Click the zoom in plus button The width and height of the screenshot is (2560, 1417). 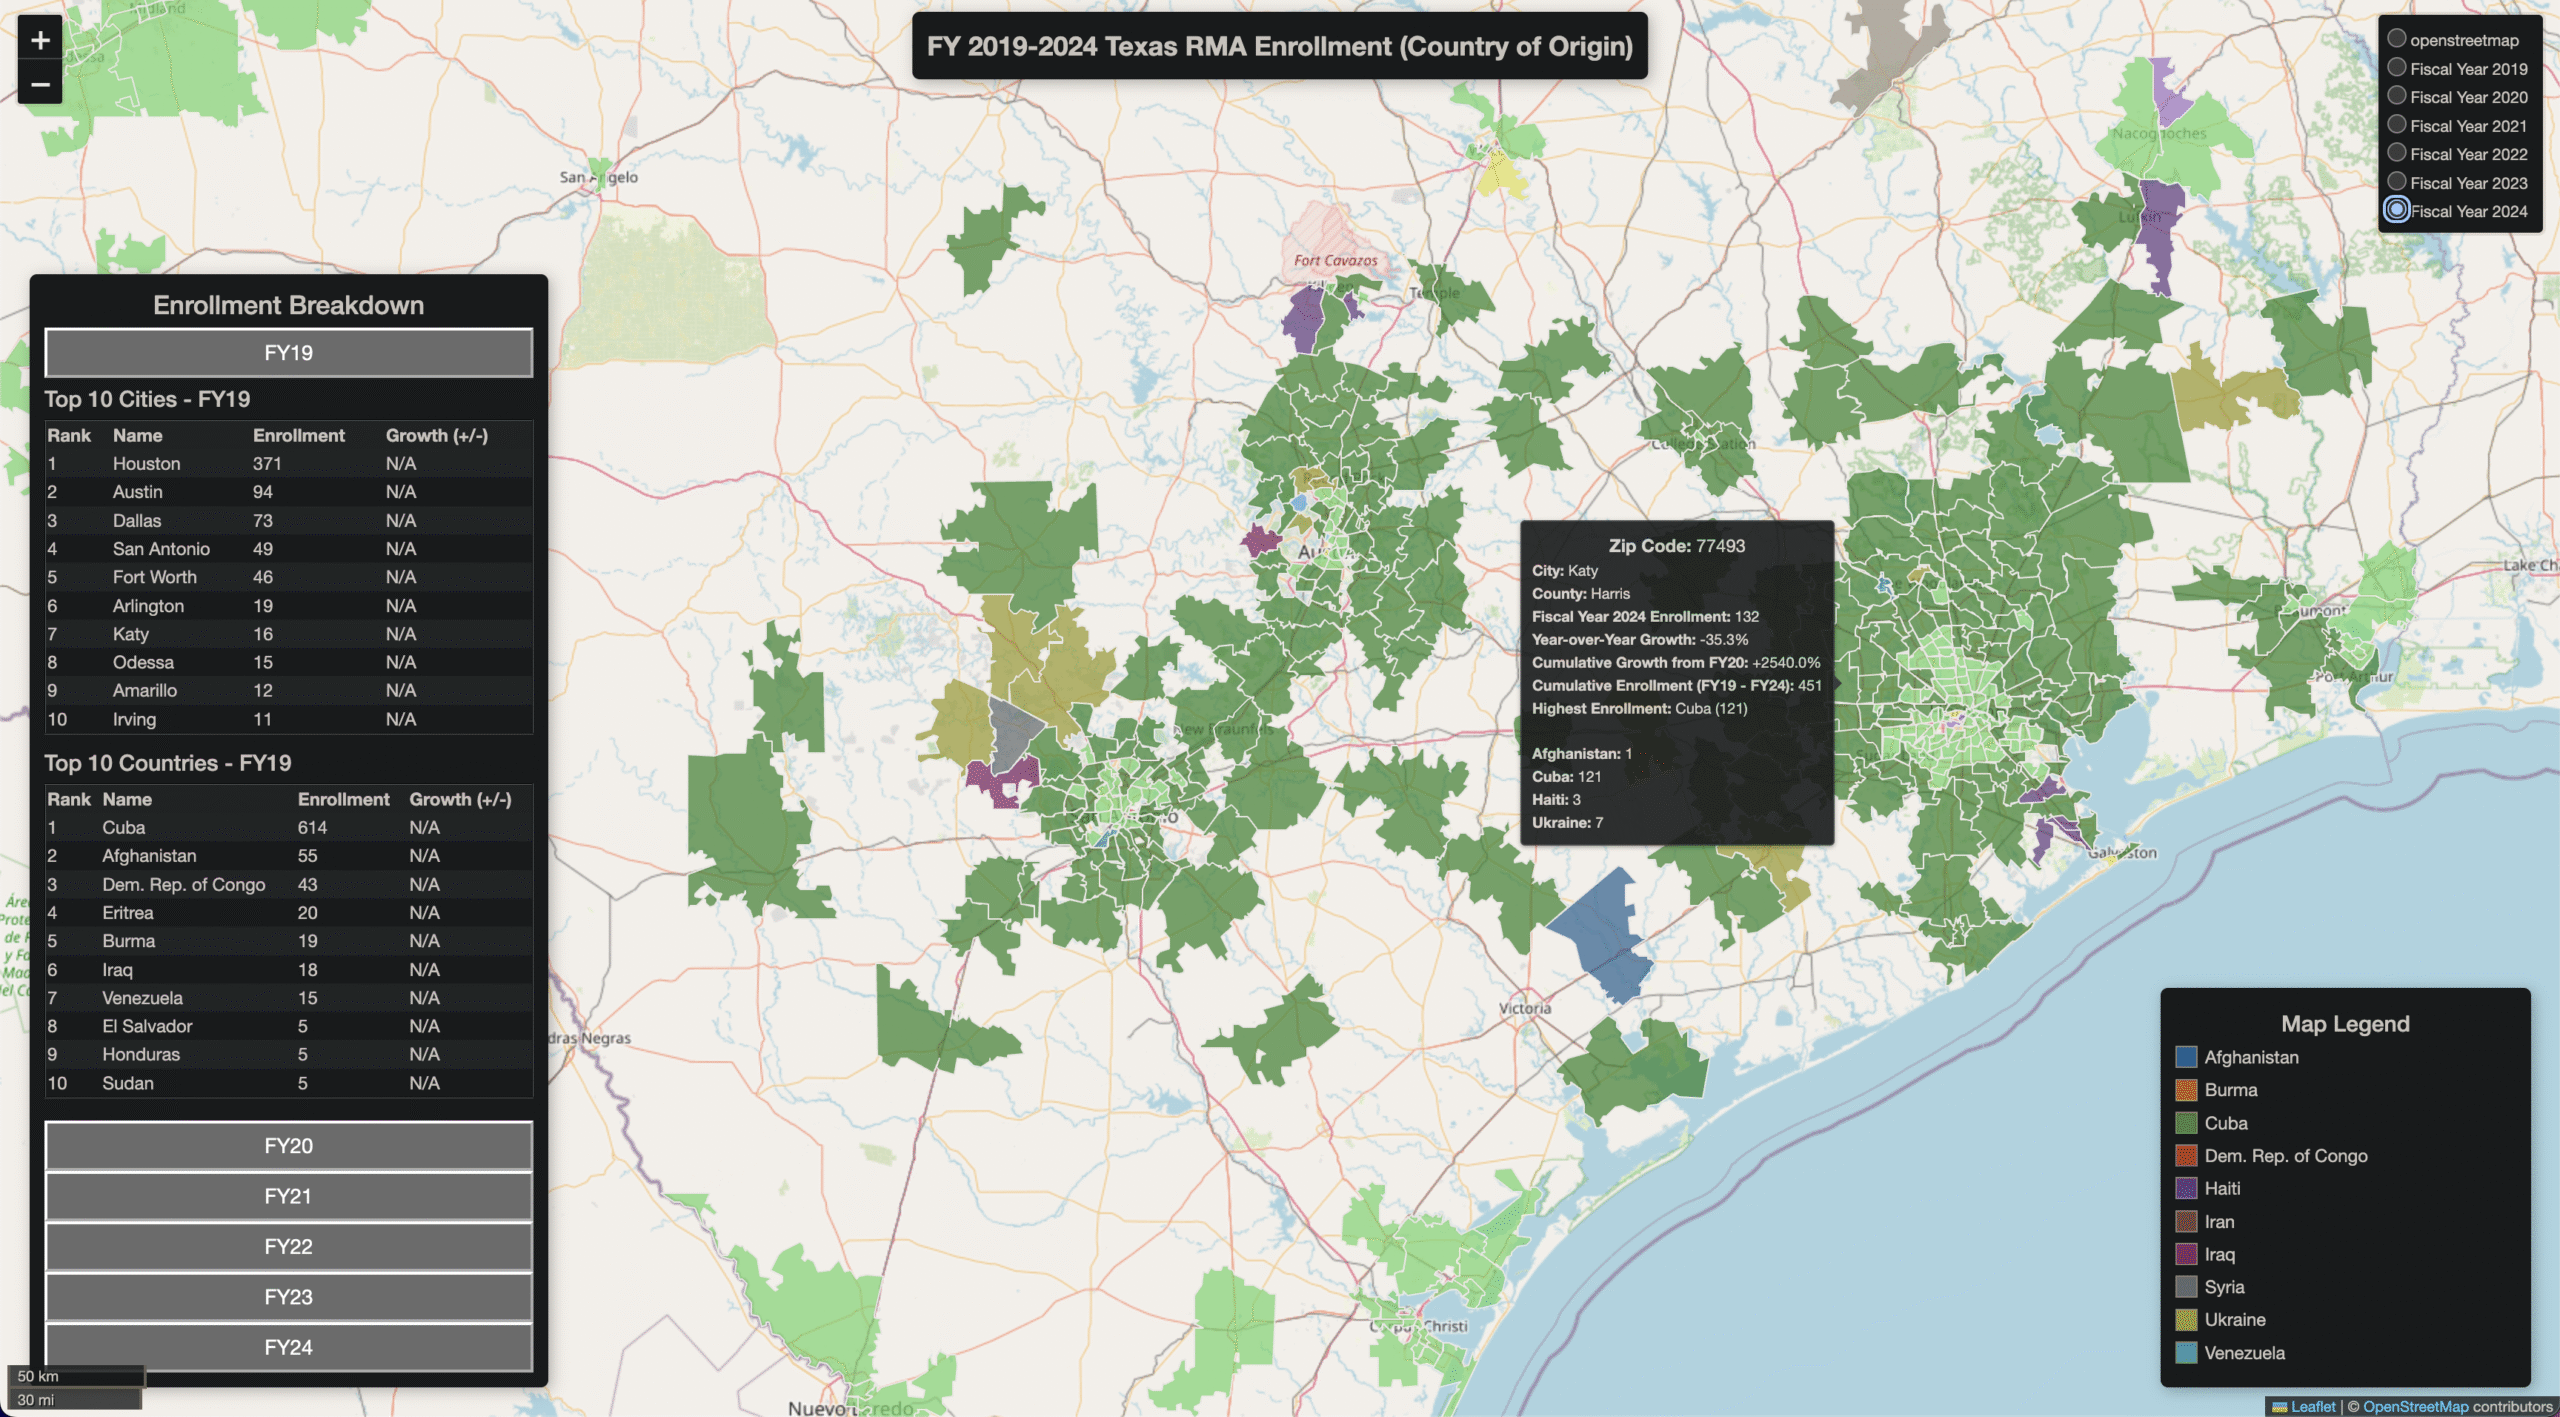coord(40,40)
